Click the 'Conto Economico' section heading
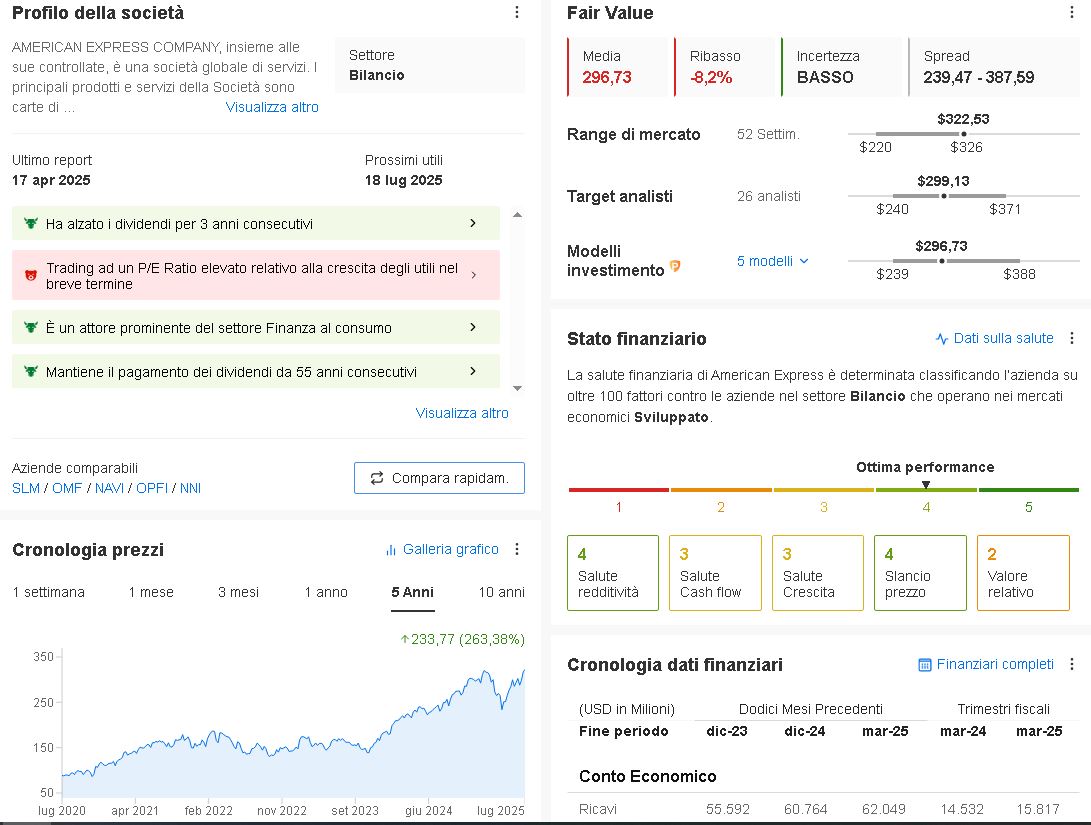The height and width of the screenshot is (825, 1091). [x=648, y=776]
